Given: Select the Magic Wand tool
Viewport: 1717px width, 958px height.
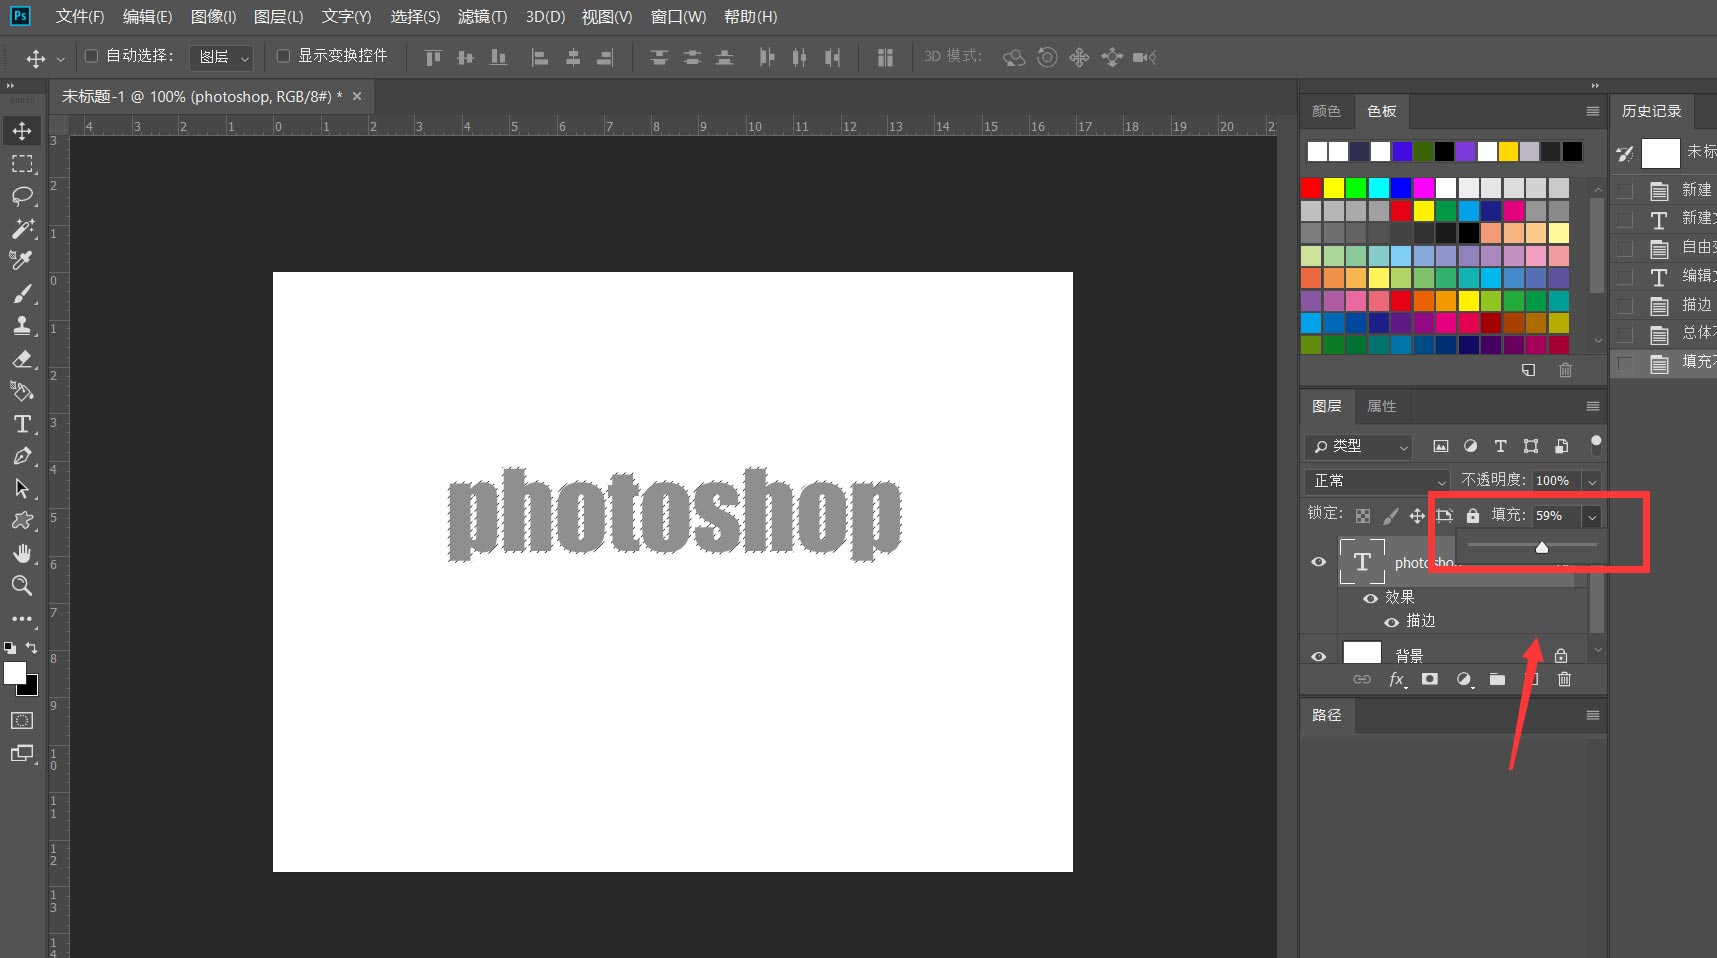Looking at the screenshot, I should point(22,228).
